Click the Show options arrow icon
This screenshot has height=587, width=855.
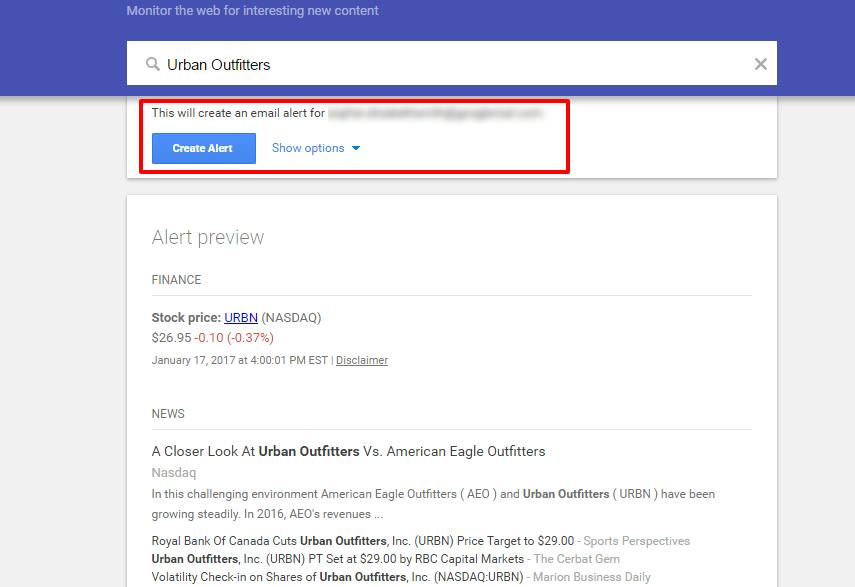point(356,148)
